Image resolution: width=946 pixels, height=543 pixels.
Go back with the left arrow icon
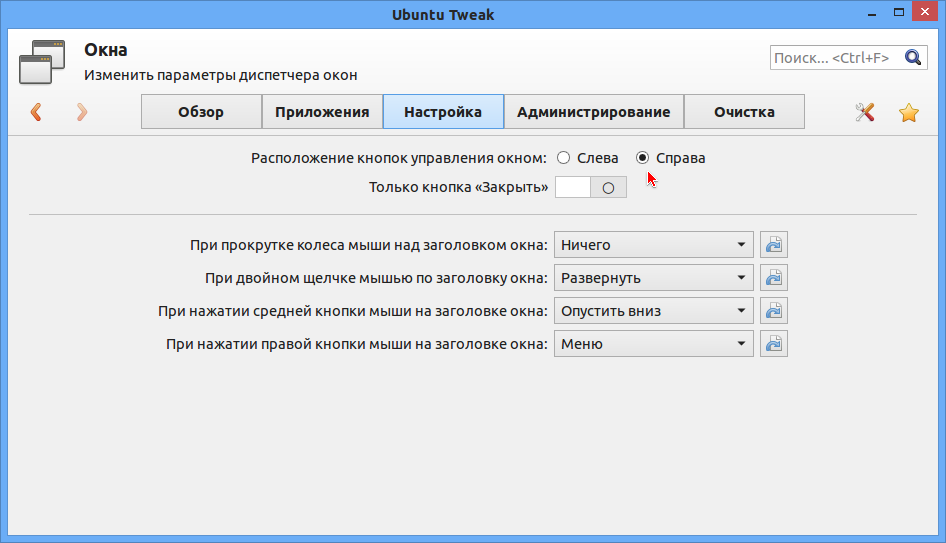click(36, 112)
